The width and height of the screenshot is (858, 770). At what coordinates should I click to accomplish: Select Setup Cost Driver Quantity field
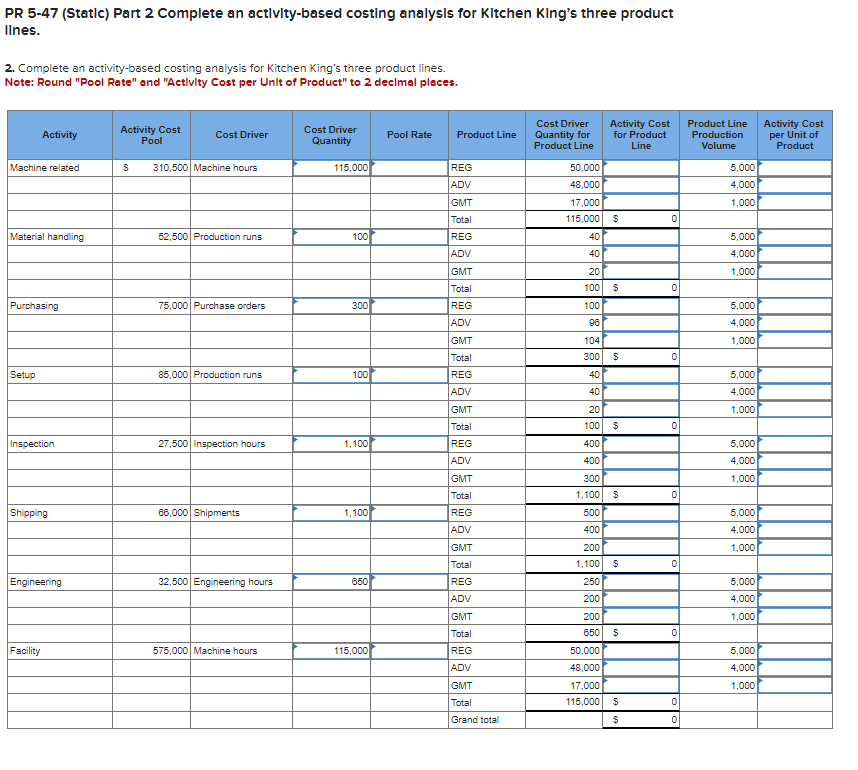point(332,375)
